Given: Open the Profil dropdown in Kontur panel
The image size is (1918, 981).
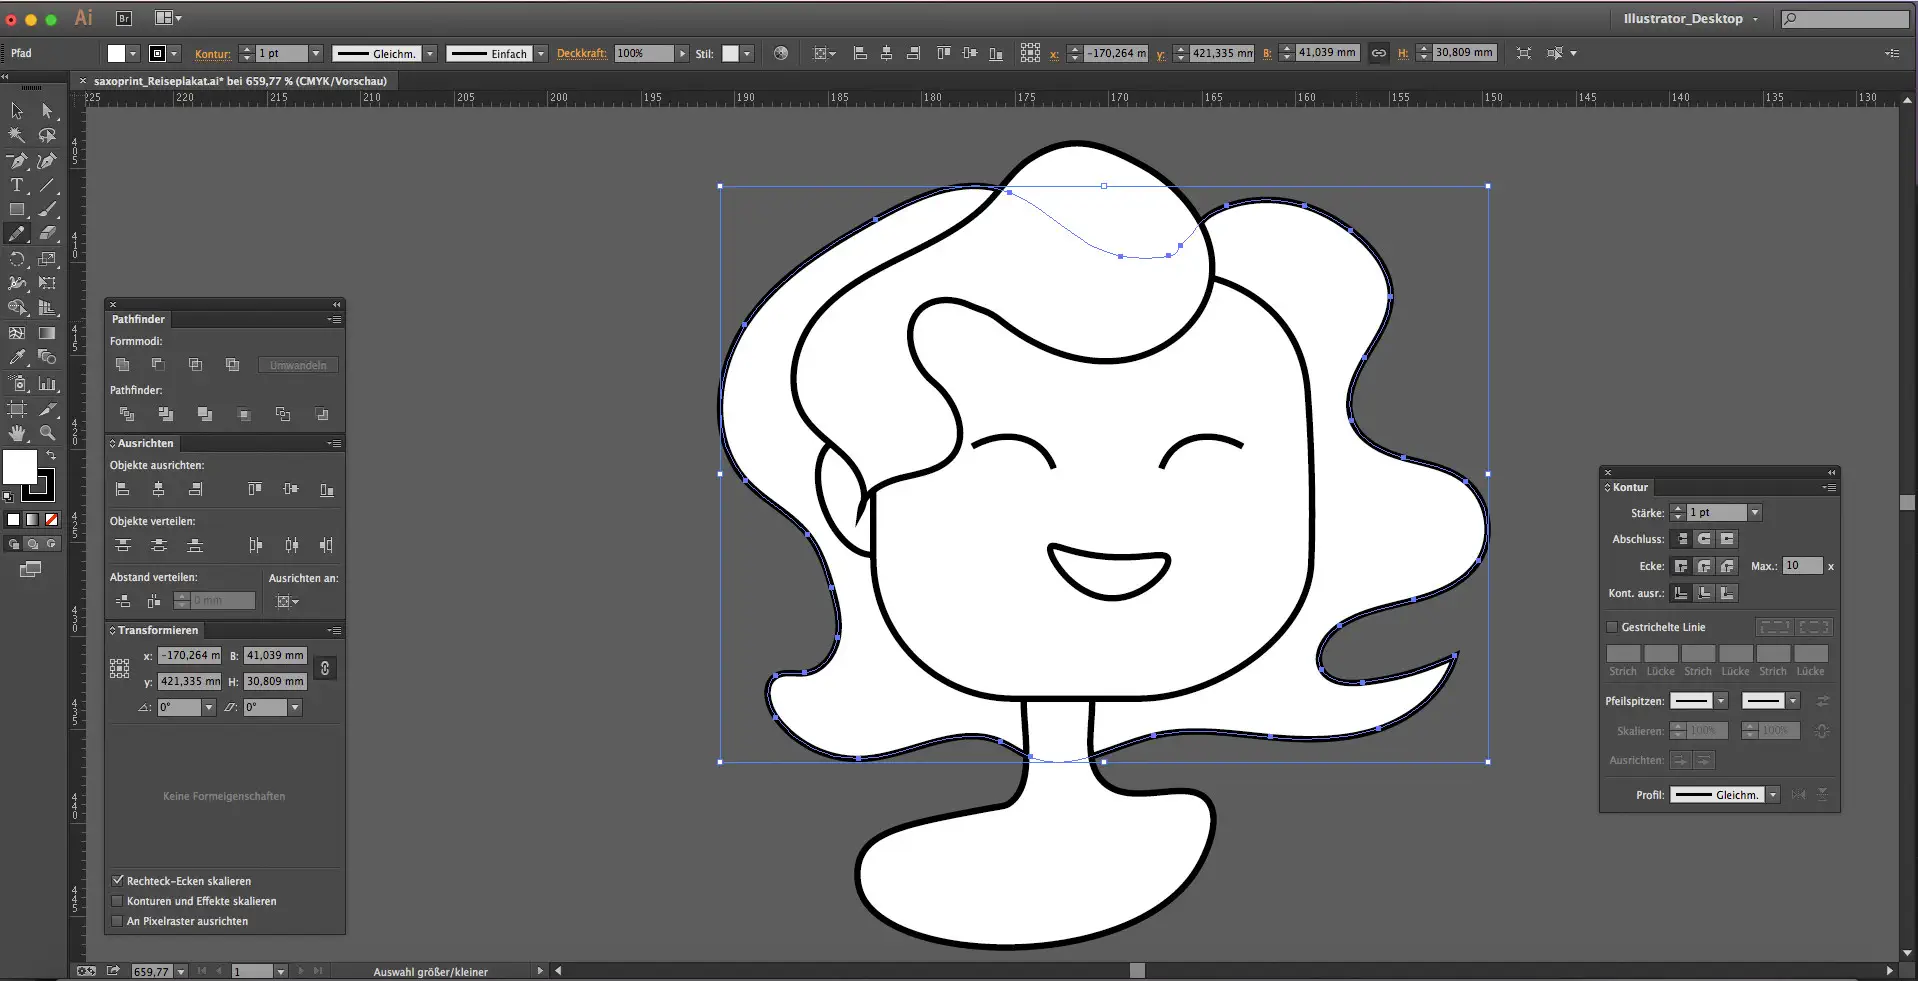Looking at the screenshot, I should tap(1772, 795).
